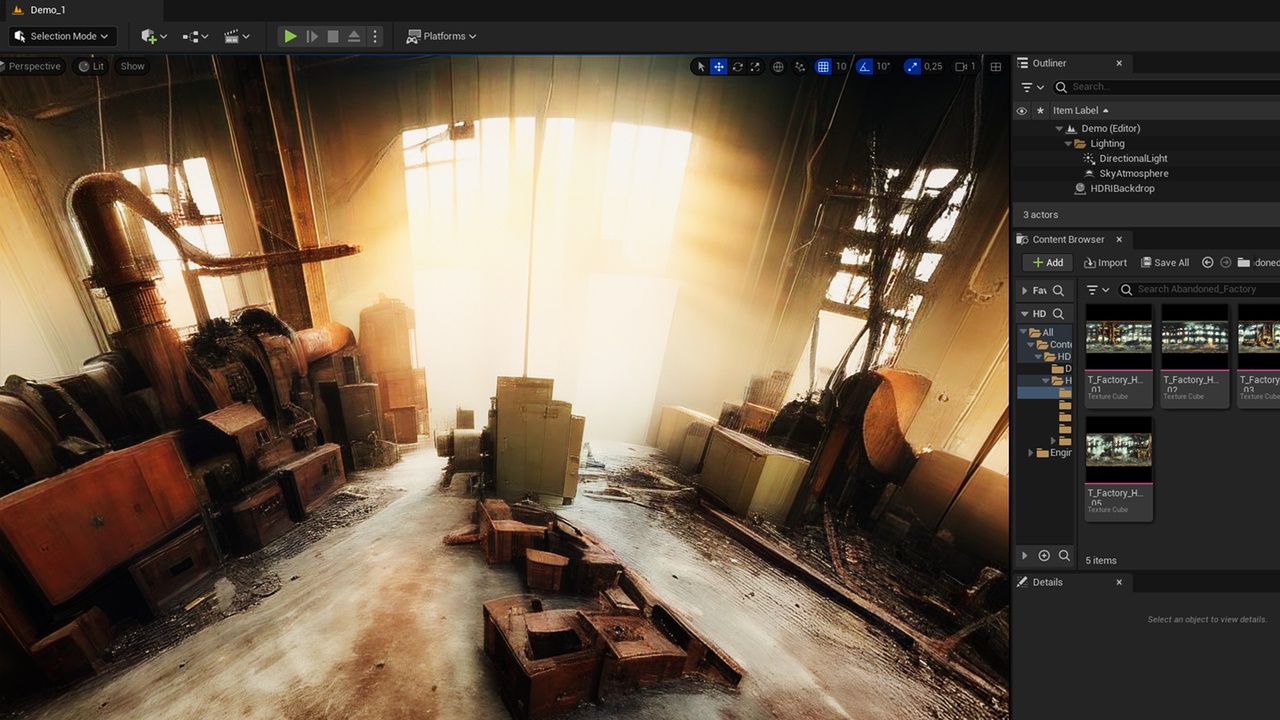Viewport: 1280px width, 720px height.
Task: Start Play in Editor with green arrow
Action: tap(290, 36)
